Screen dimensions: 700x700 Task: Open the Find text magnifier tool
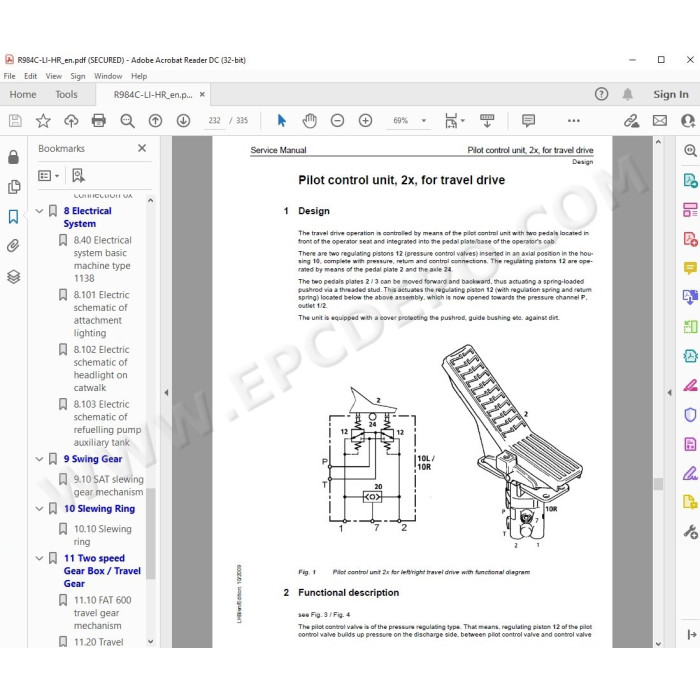point(127,121)
